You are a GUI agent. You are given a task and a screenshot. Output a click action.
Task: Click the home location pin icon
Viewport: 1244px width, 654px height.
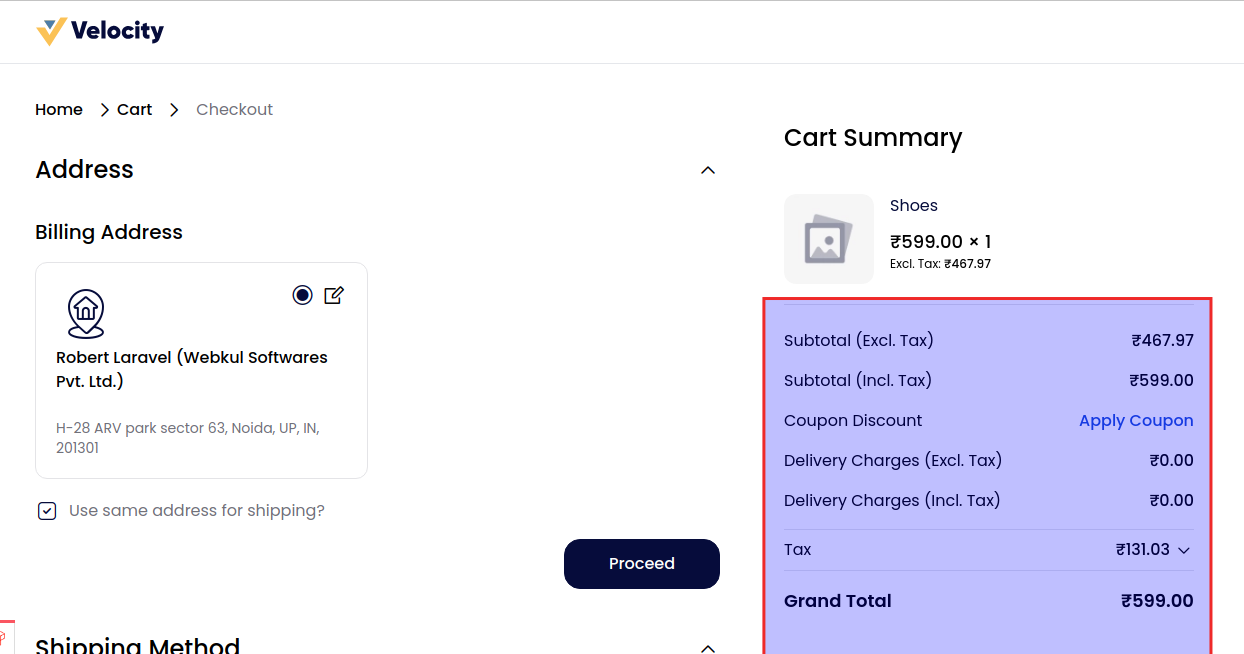click(86, 313)
